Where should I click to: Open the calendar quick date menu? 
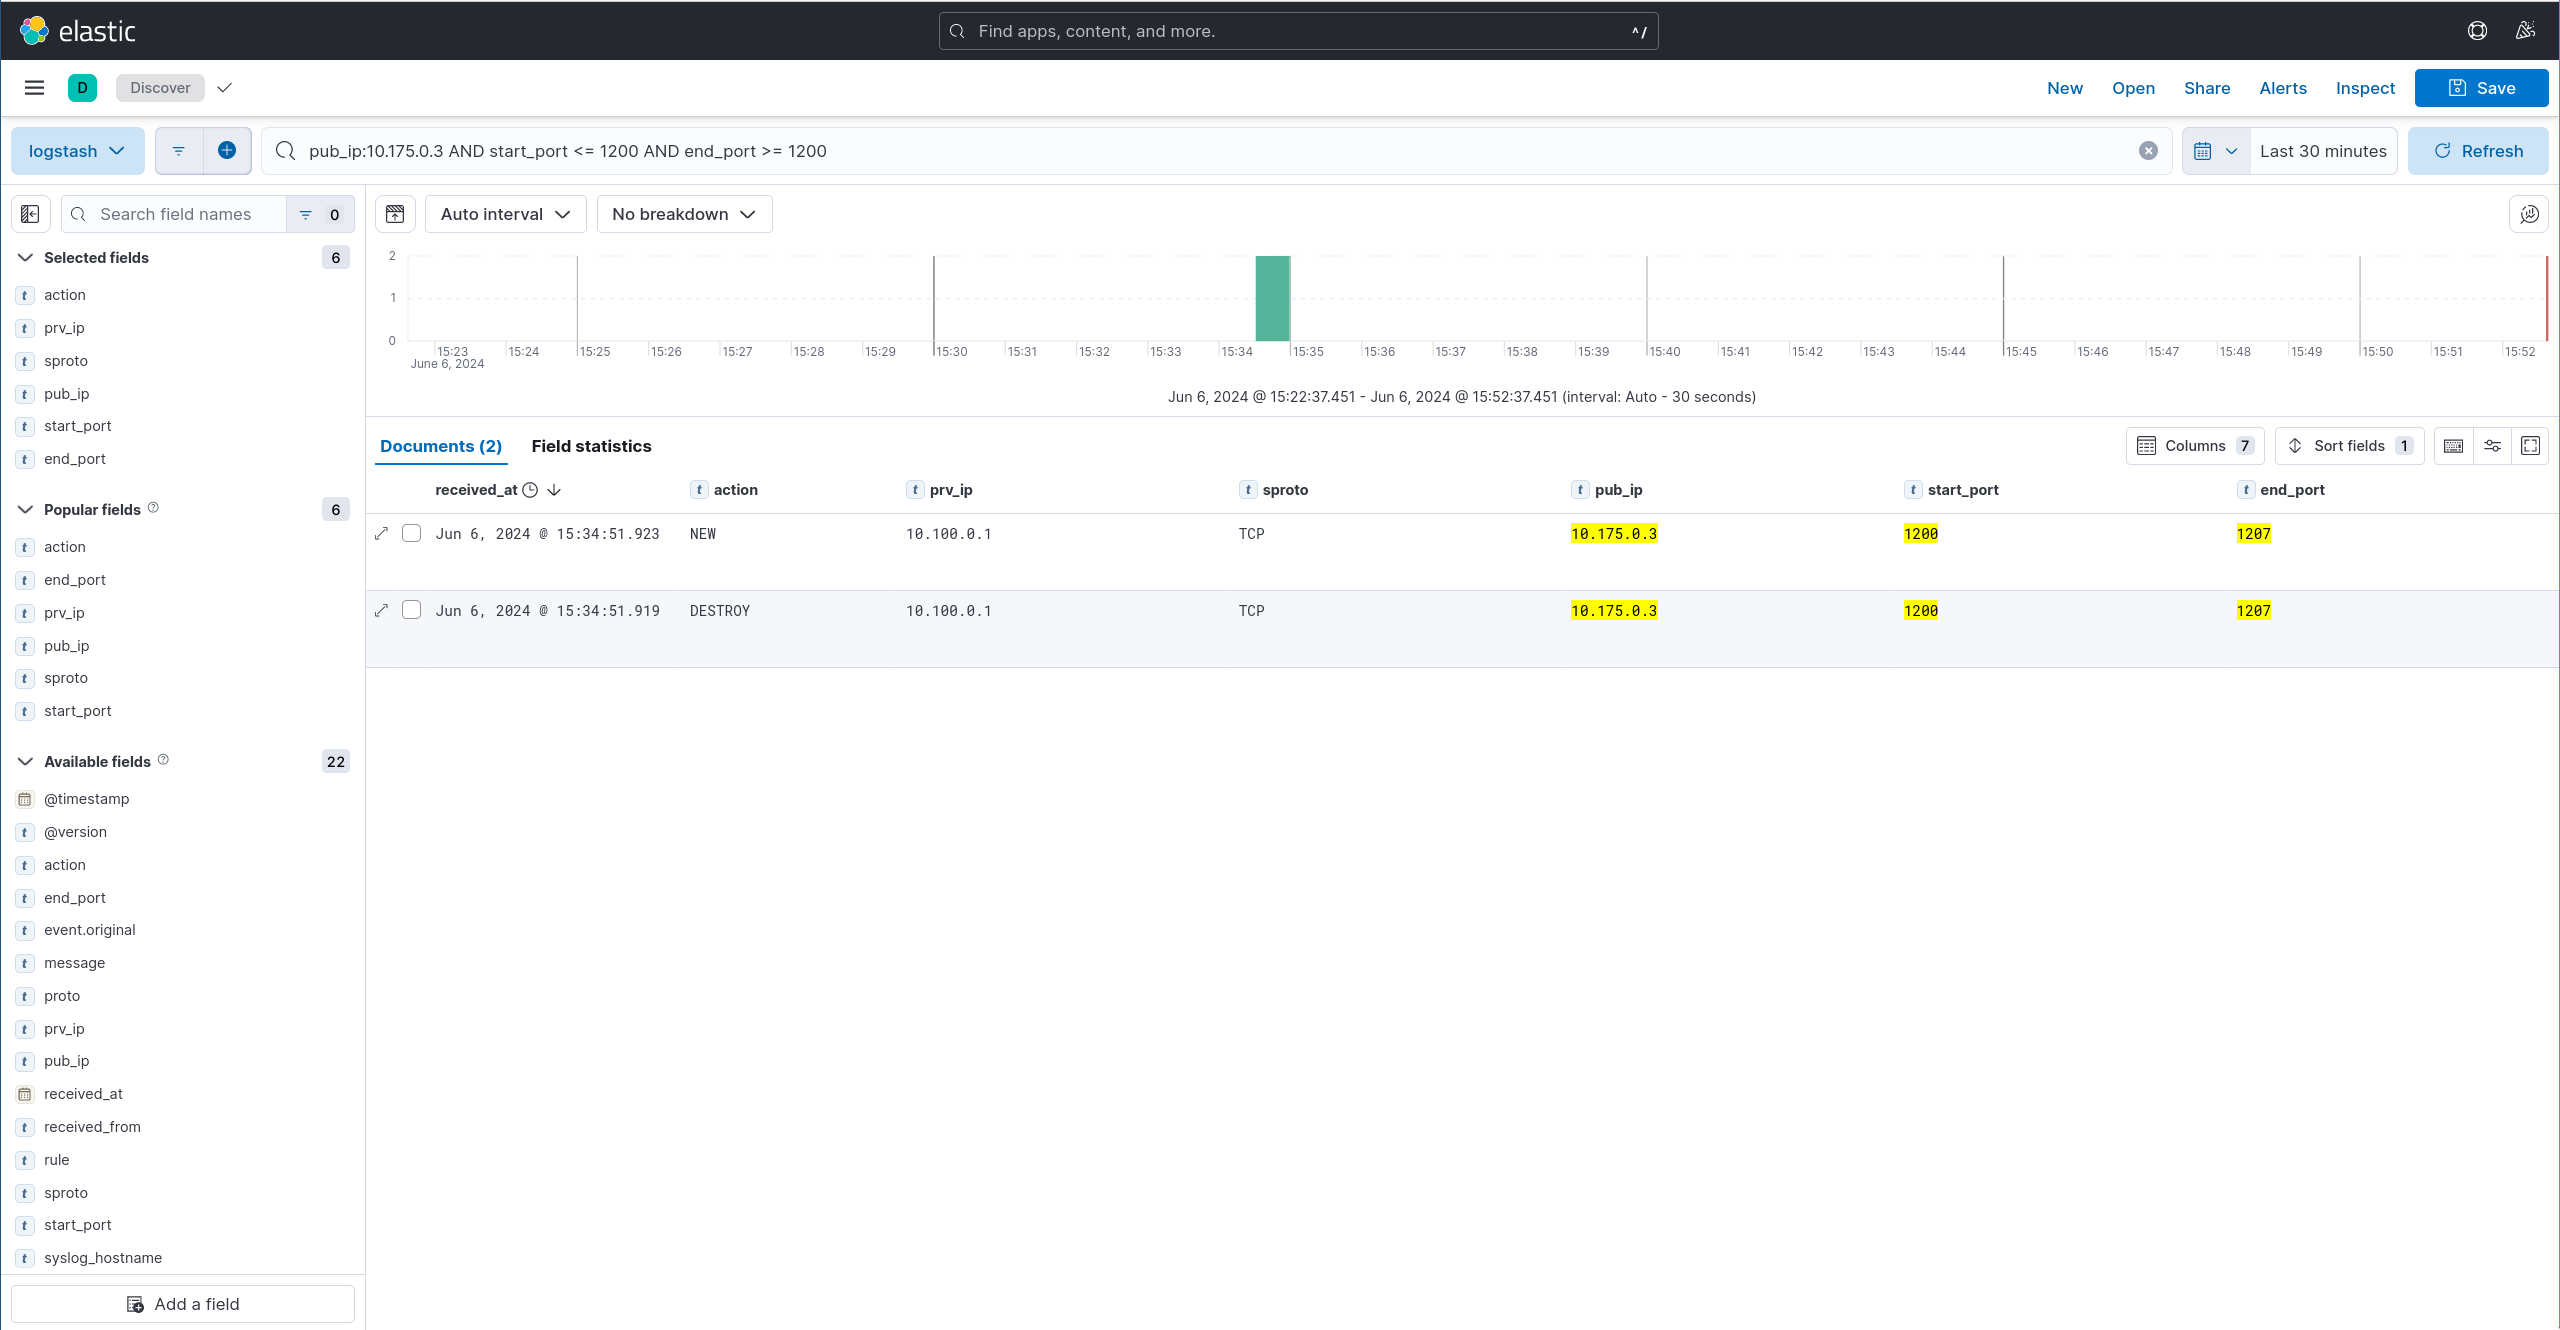[x=2216, y=151]
